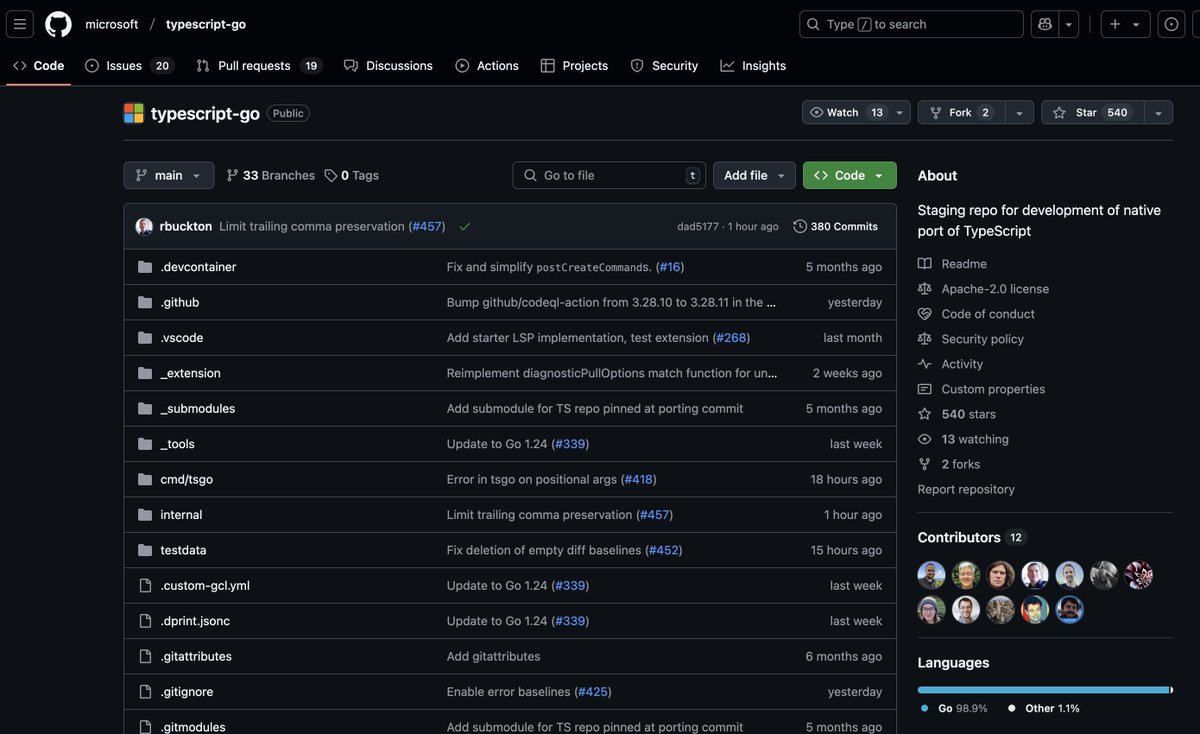This screenshot has height=734, width=1200.
Task: Open Copilot options dropdown arrow
Action: [x=1069, y=24]
